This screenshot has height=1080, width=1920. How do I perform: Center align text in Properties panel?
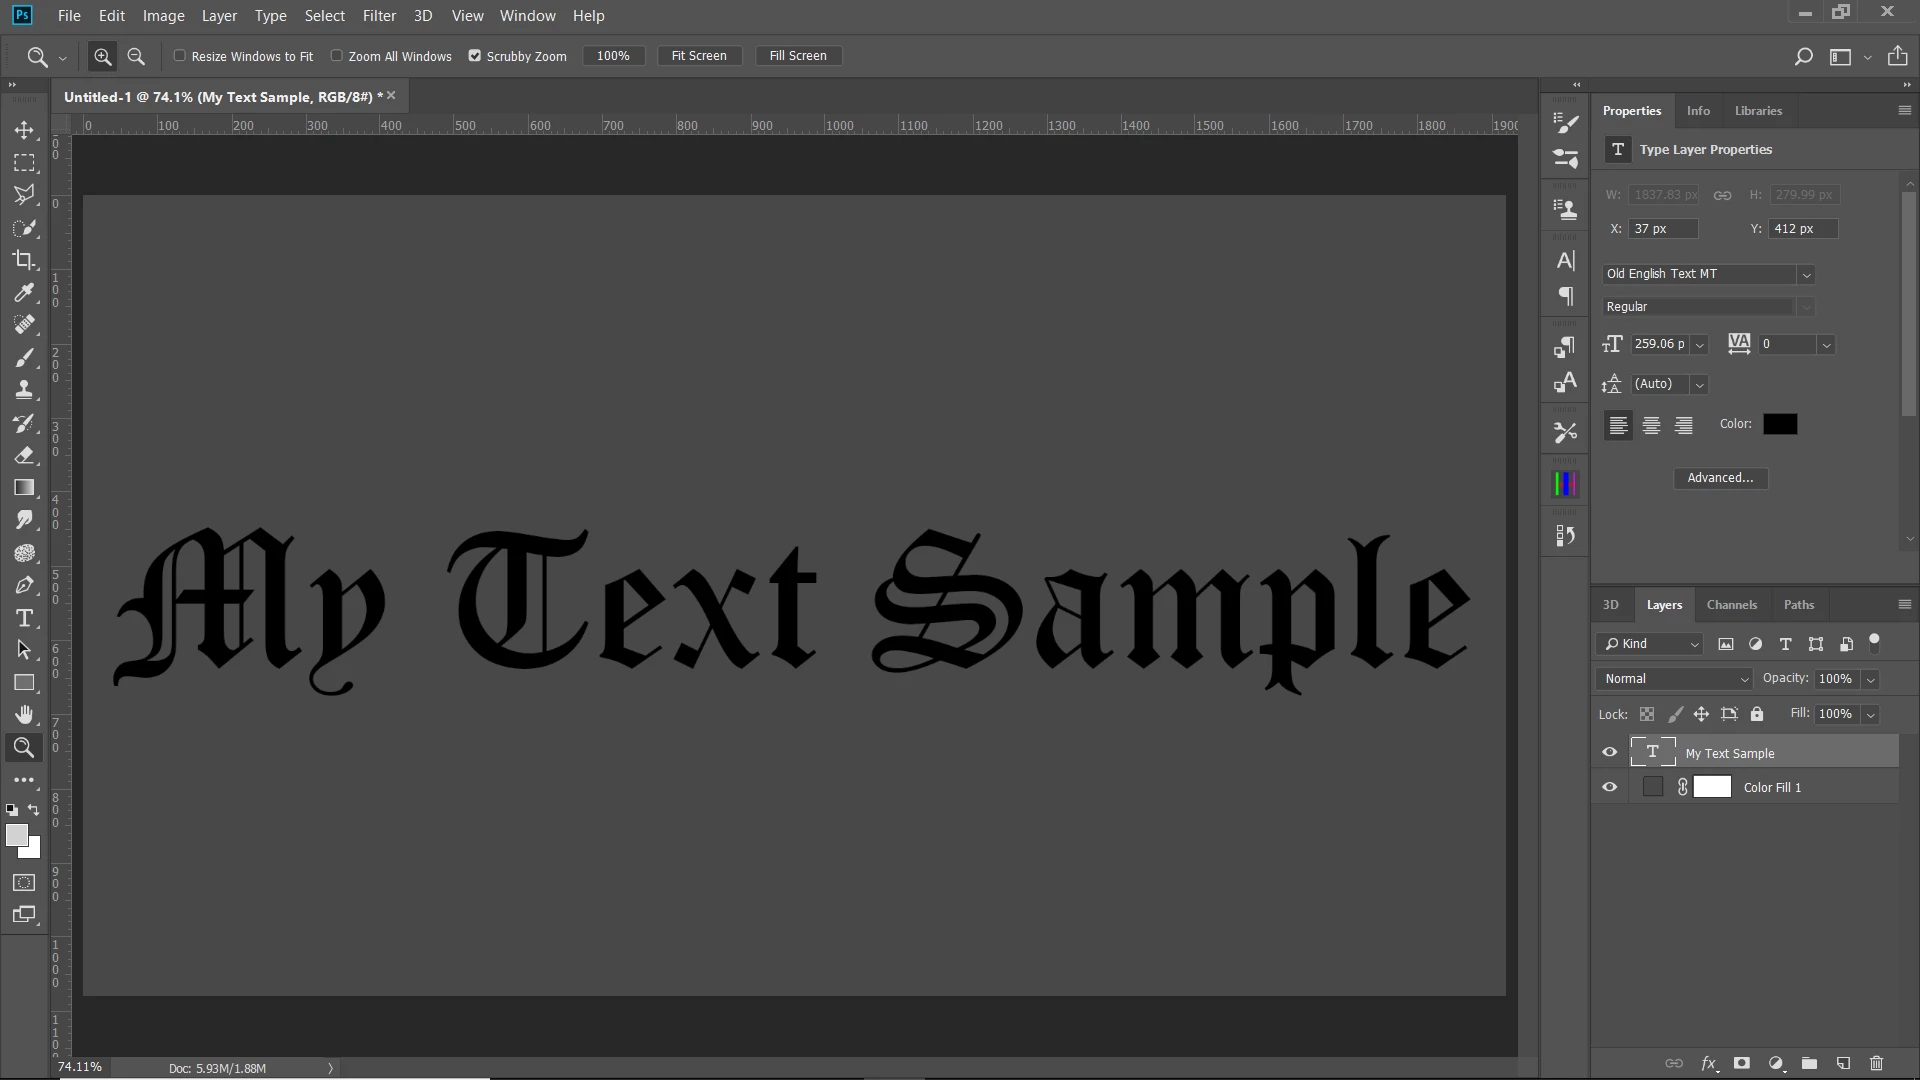(1651, 425)
